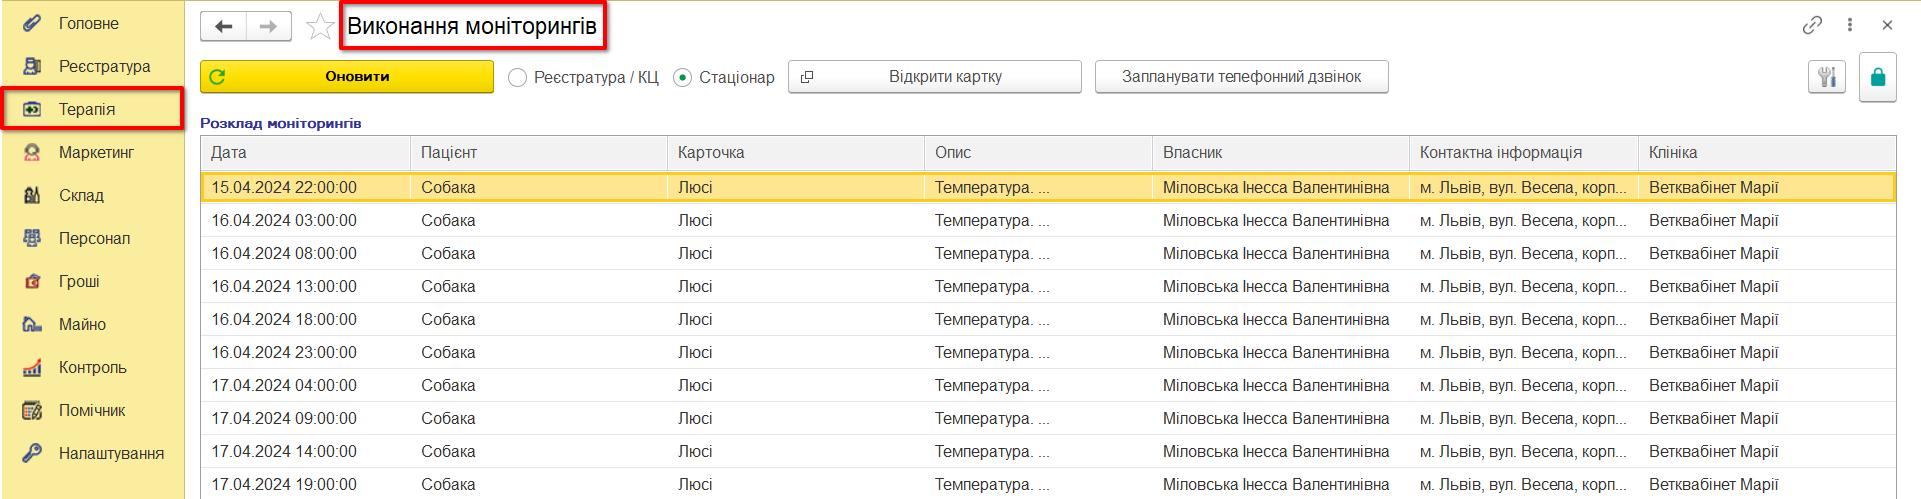1921x499 pixels.
Task: Copy link via chain icon
Action: coord(1812,26)
